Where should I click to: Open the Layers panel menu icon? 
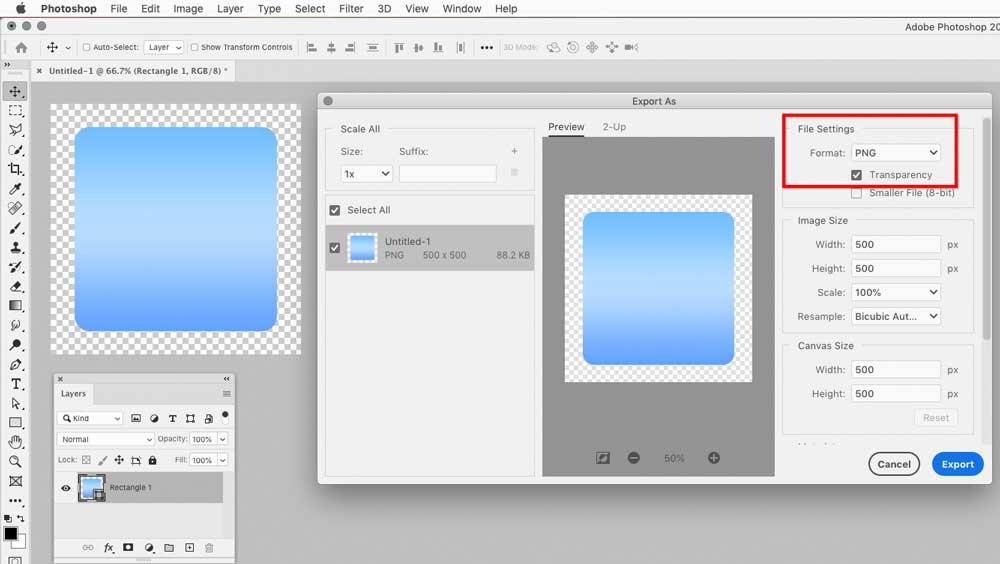point(226,394)
